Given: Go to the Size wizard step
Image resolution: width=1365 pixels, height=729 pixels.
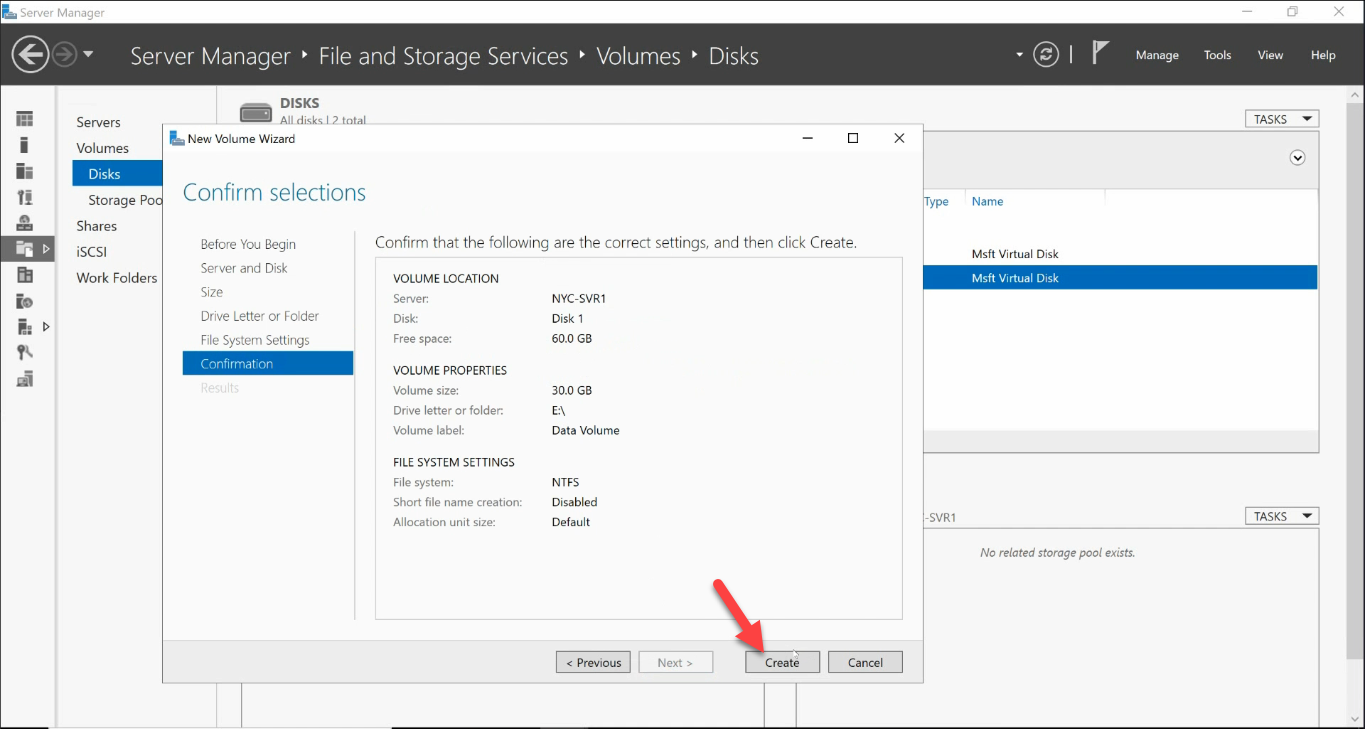Looking at the screenshot, I should 211,292.
